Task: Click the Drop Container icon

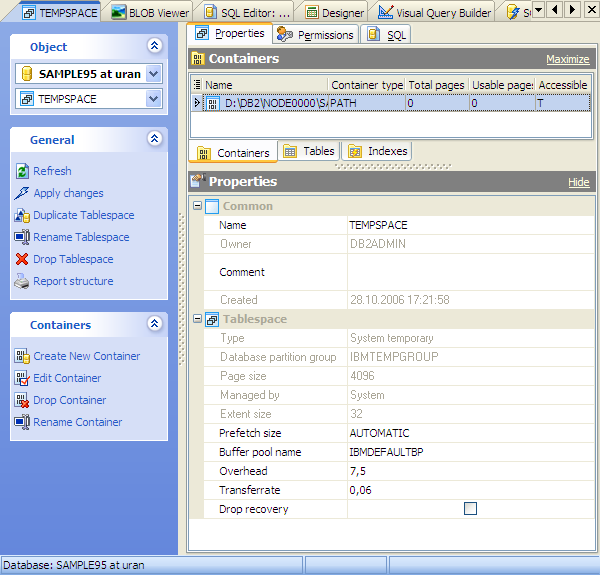Action: coord(23,400)
